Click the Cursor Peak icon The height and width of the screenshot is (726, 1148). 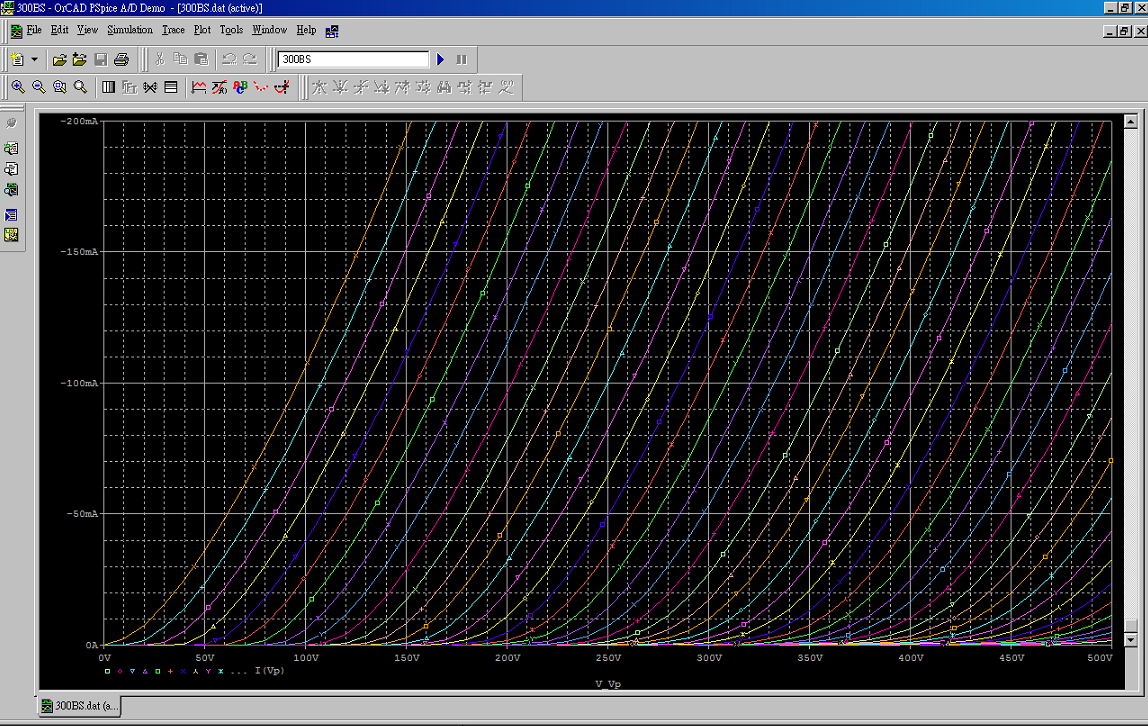tap(319, 87)
